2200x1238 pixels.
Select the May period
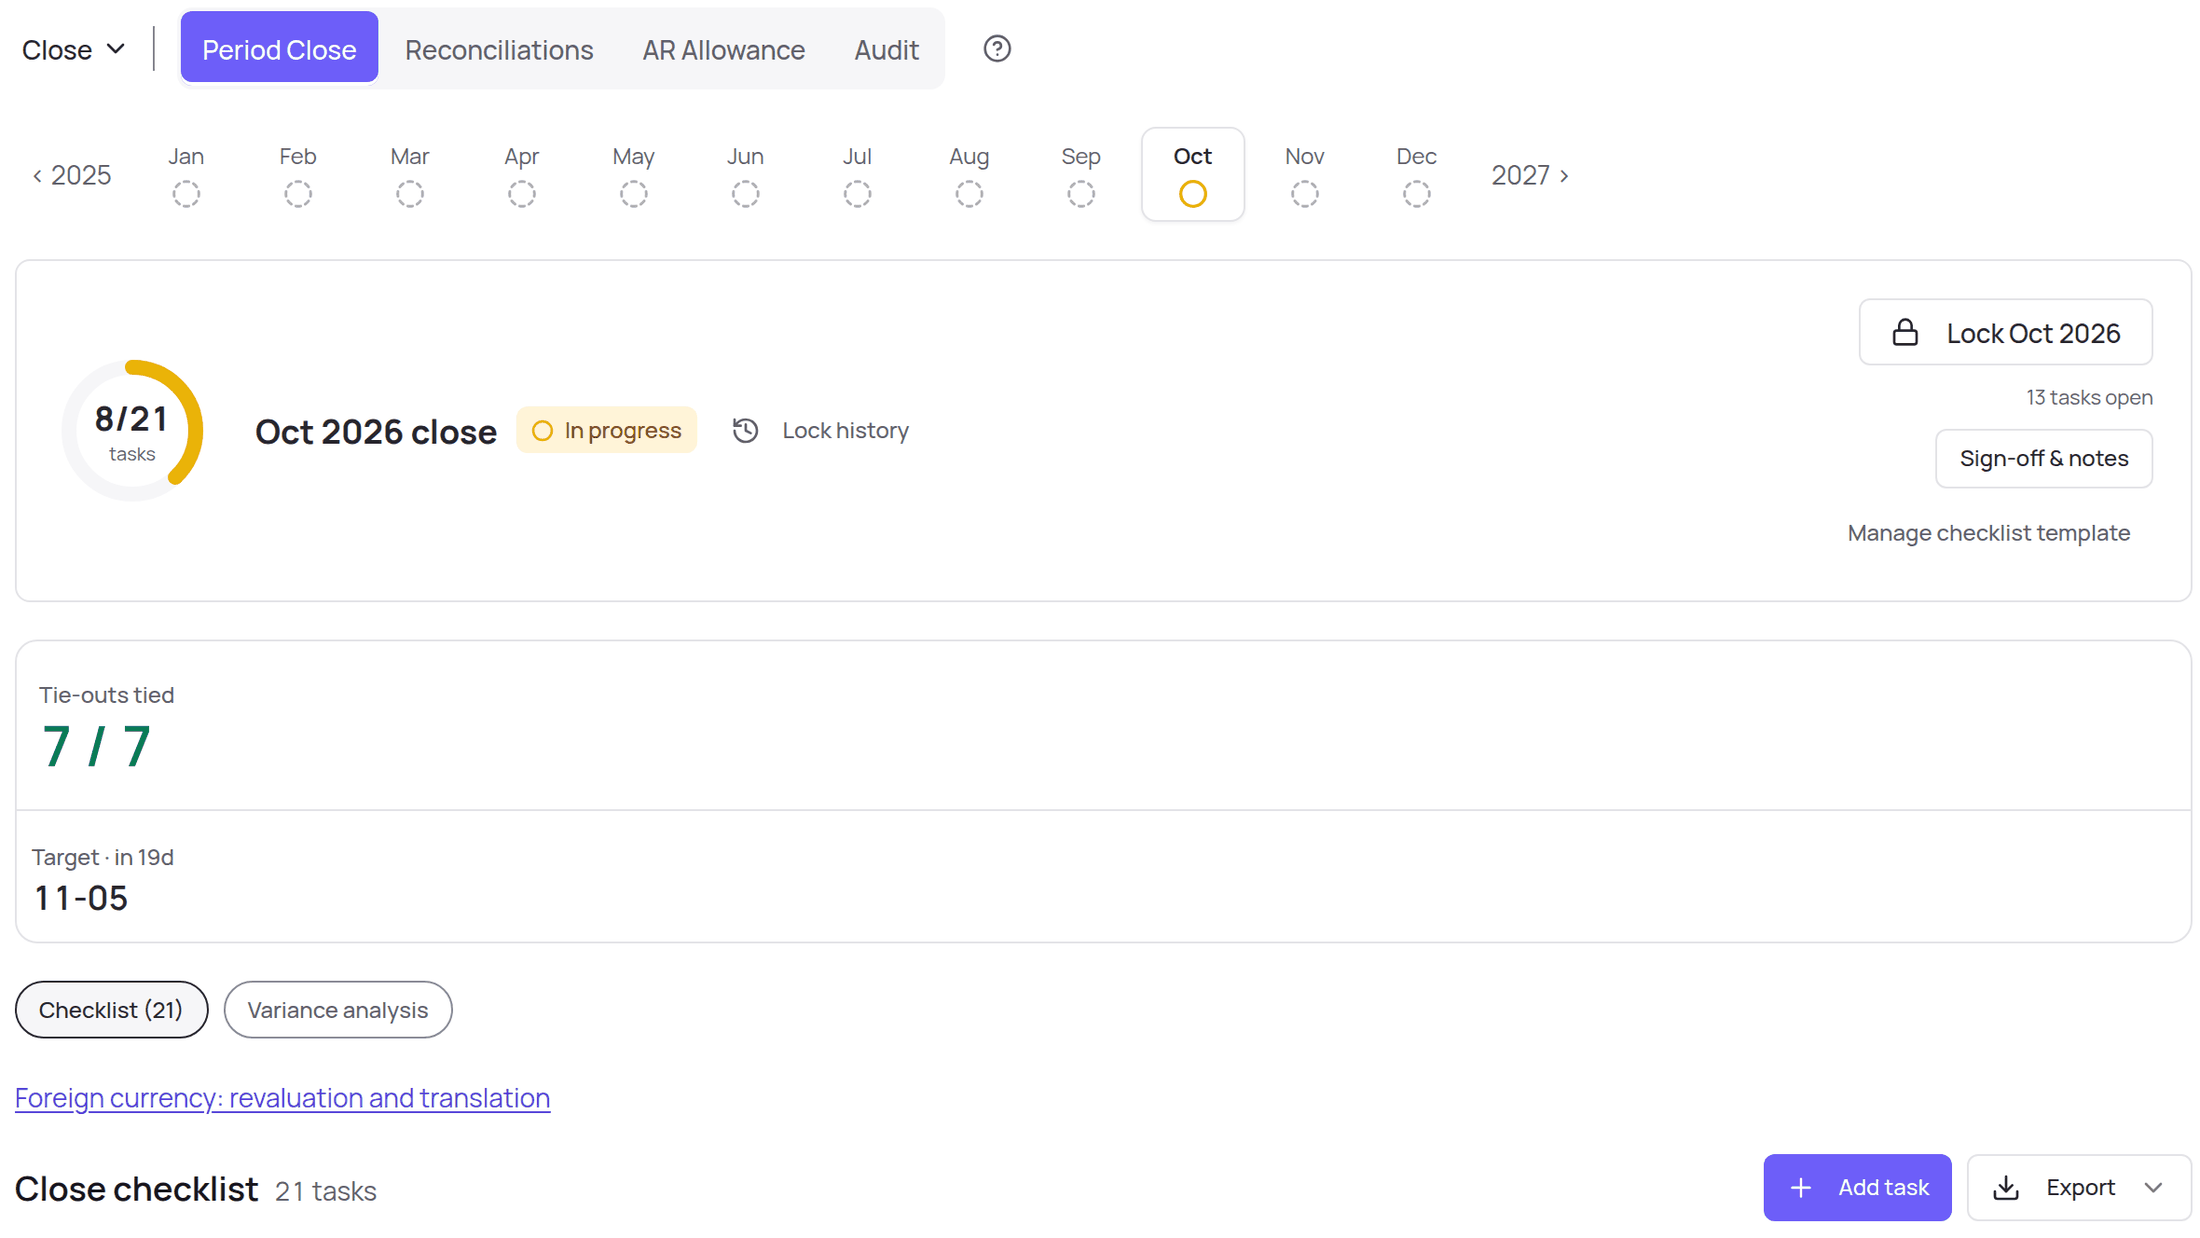tap(634, 175)
